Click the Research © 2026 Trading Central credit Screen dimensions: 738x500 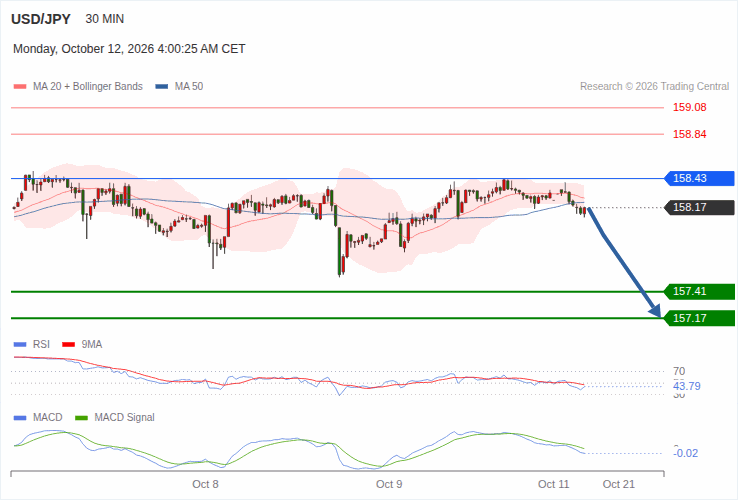(x=654, y=87)
